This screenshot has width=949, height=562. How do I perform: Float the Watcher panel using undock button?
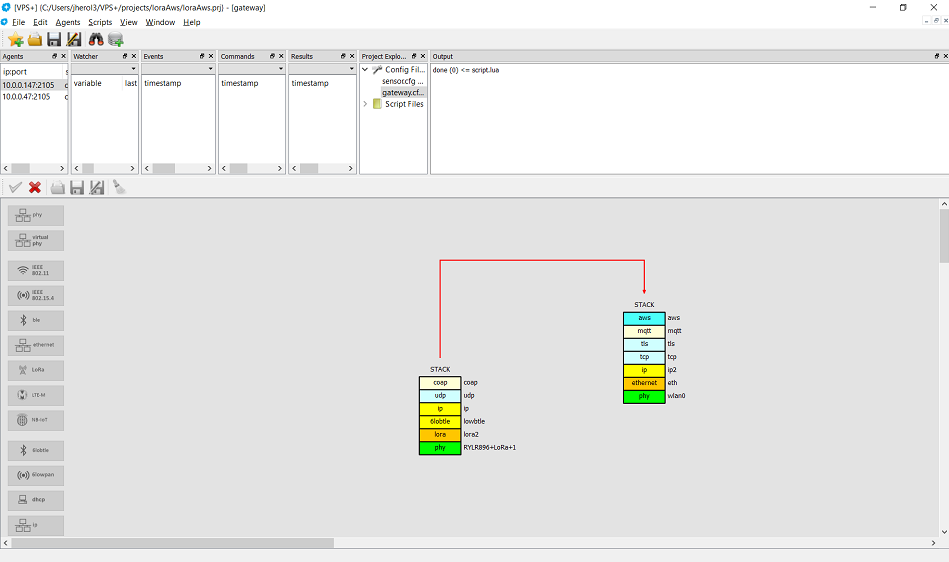point(122,57)
